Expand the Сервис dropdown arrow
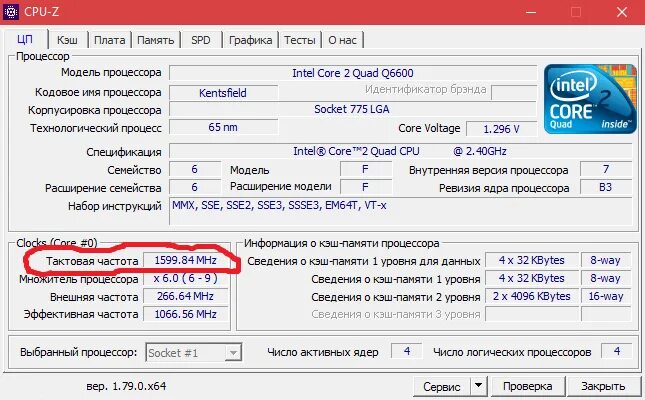Image resolution: width=645 pixels, height=400 pixels. coord(478,386)
